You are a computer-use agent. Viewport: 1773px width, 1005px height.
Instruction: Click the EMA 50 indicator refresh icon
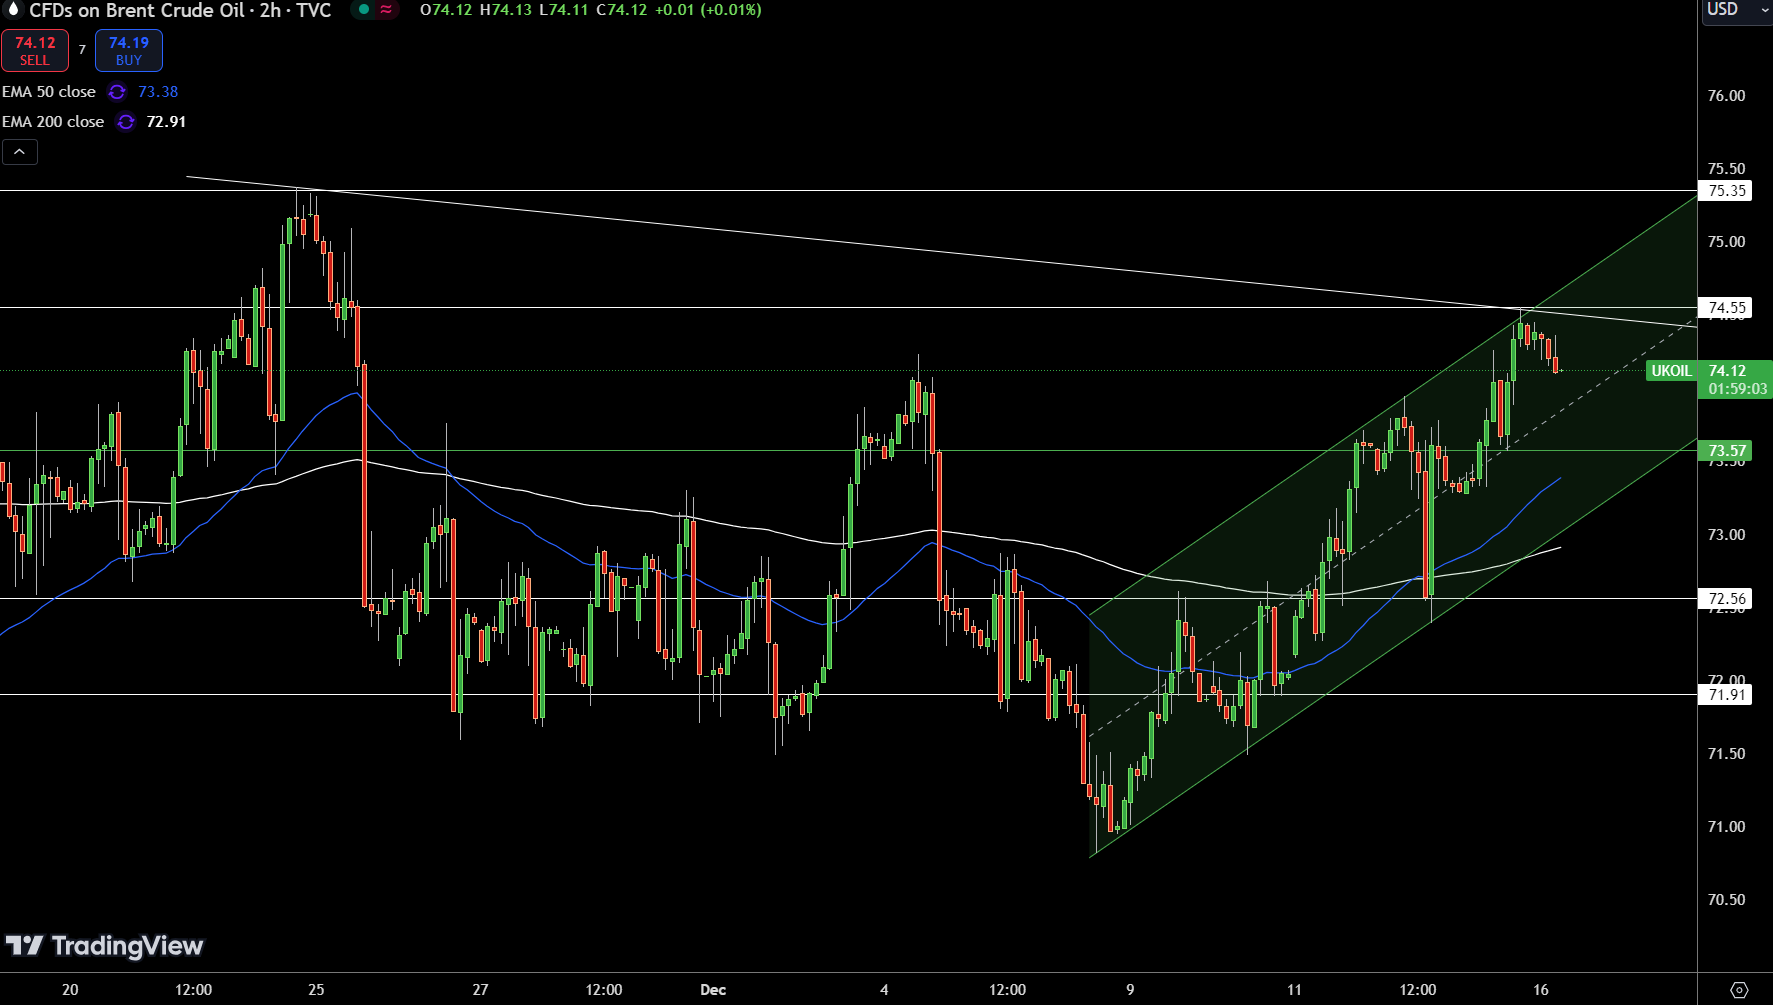pyautogui.click(x=117, y=92)
